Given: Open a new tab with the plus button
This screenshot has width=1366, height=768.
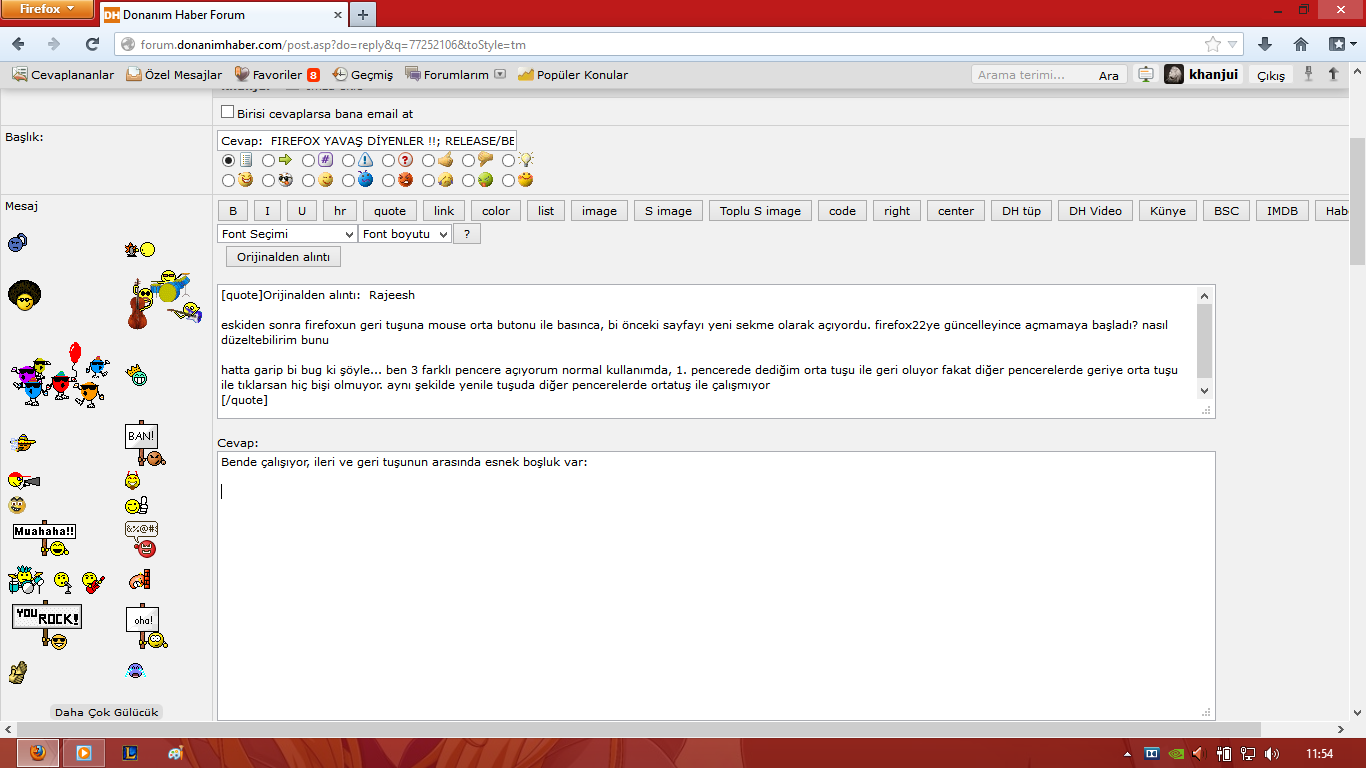Looking at the screenshot, I should tap(363, 14).
